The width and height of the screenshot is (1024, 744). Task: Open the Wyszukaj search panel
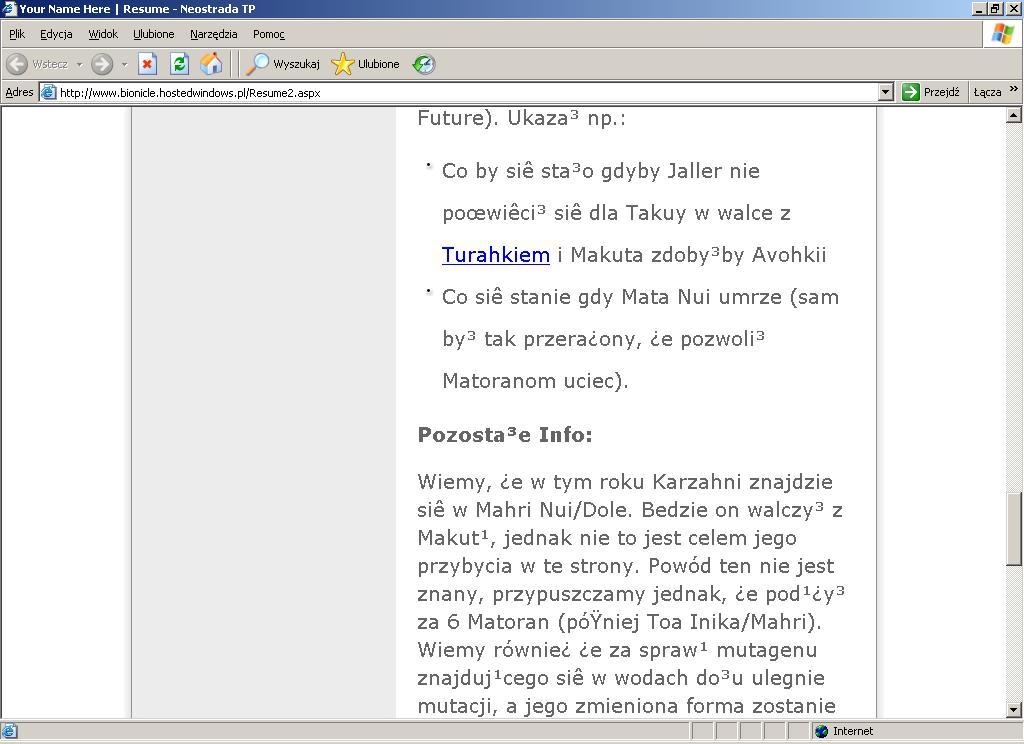[283, 64]
